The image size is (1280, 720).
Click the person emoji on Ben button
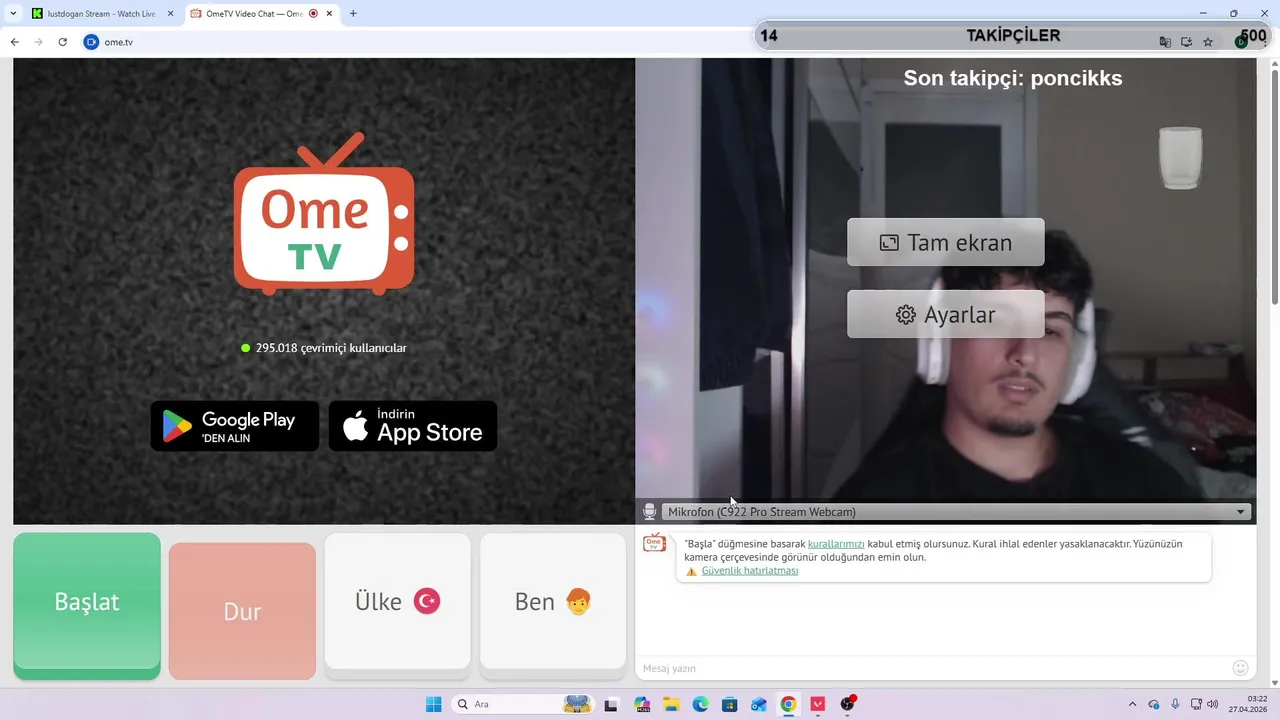click(578, 601)
